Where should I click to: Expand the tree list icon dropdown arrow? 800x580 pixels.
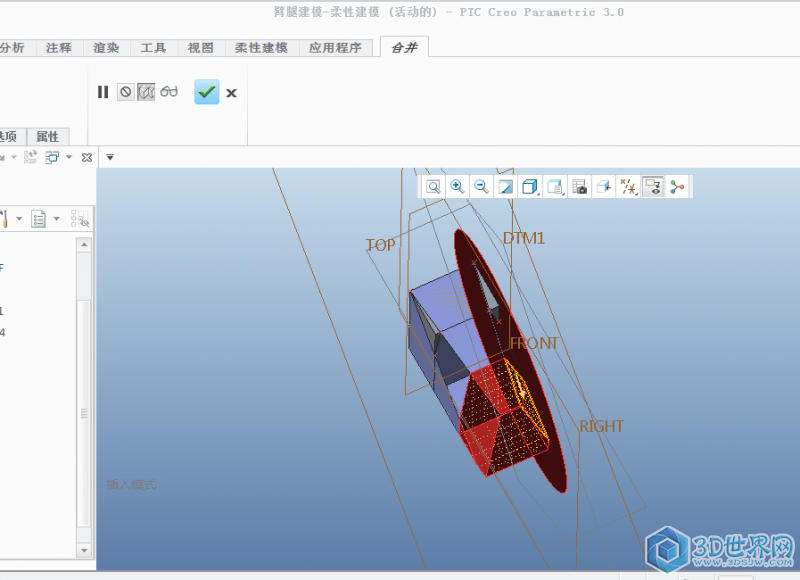[x=57, y=219]
